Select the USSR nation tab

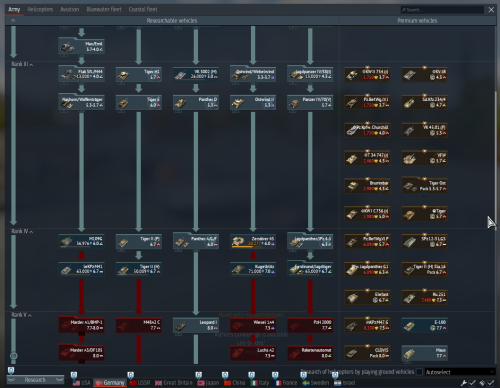[x=140, y=383]
